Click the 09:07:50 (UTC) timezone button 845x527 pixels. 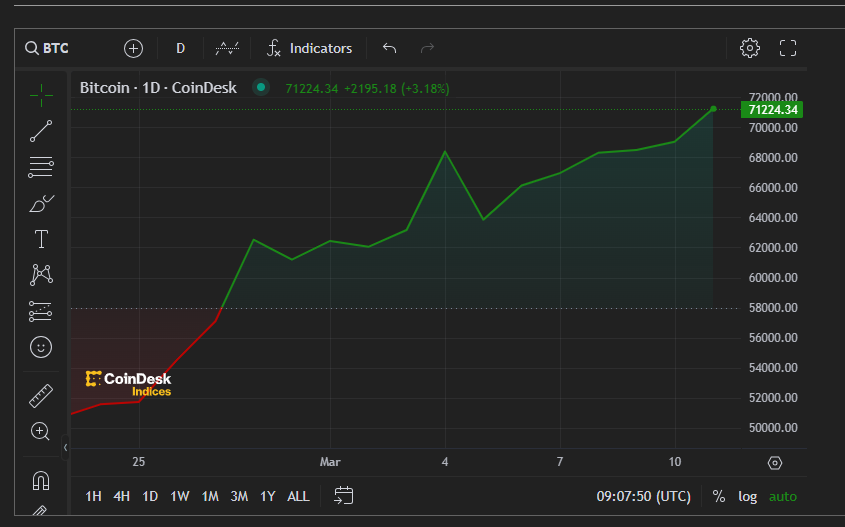[x=643, y=496]
